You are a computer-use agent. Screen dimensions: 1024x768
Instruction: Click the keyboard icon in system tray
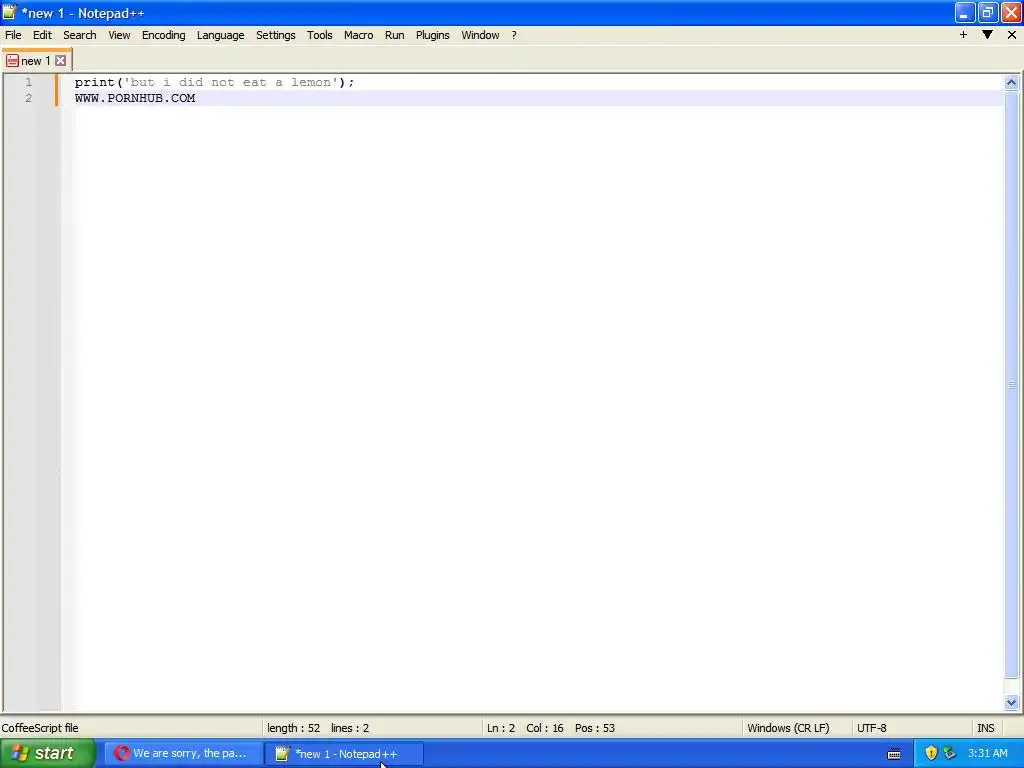[x=894, y=754]
